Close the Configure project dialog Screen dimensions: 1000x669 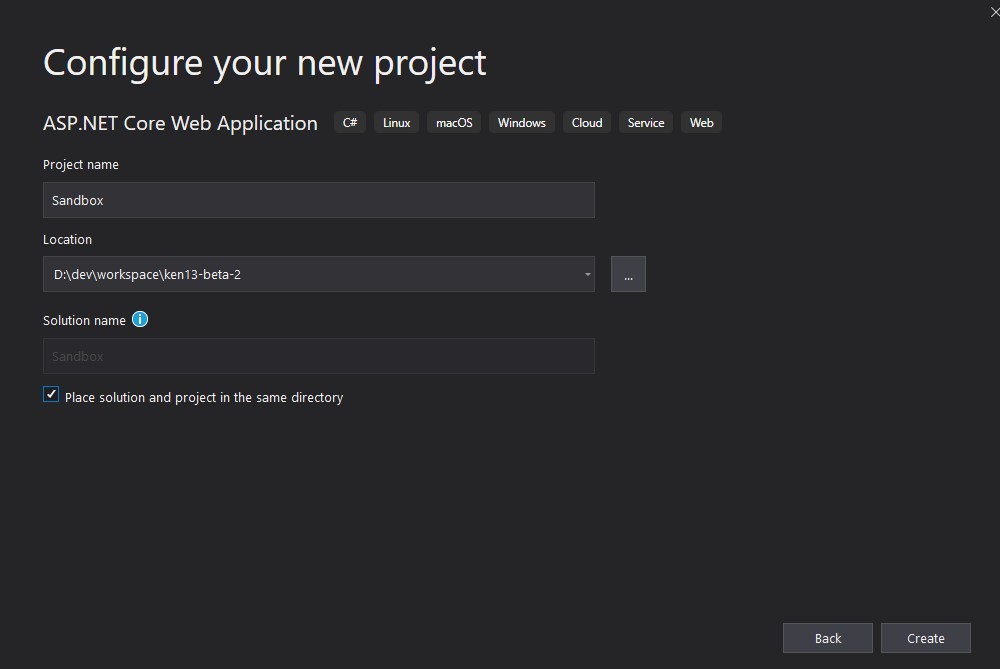point(994,12)
